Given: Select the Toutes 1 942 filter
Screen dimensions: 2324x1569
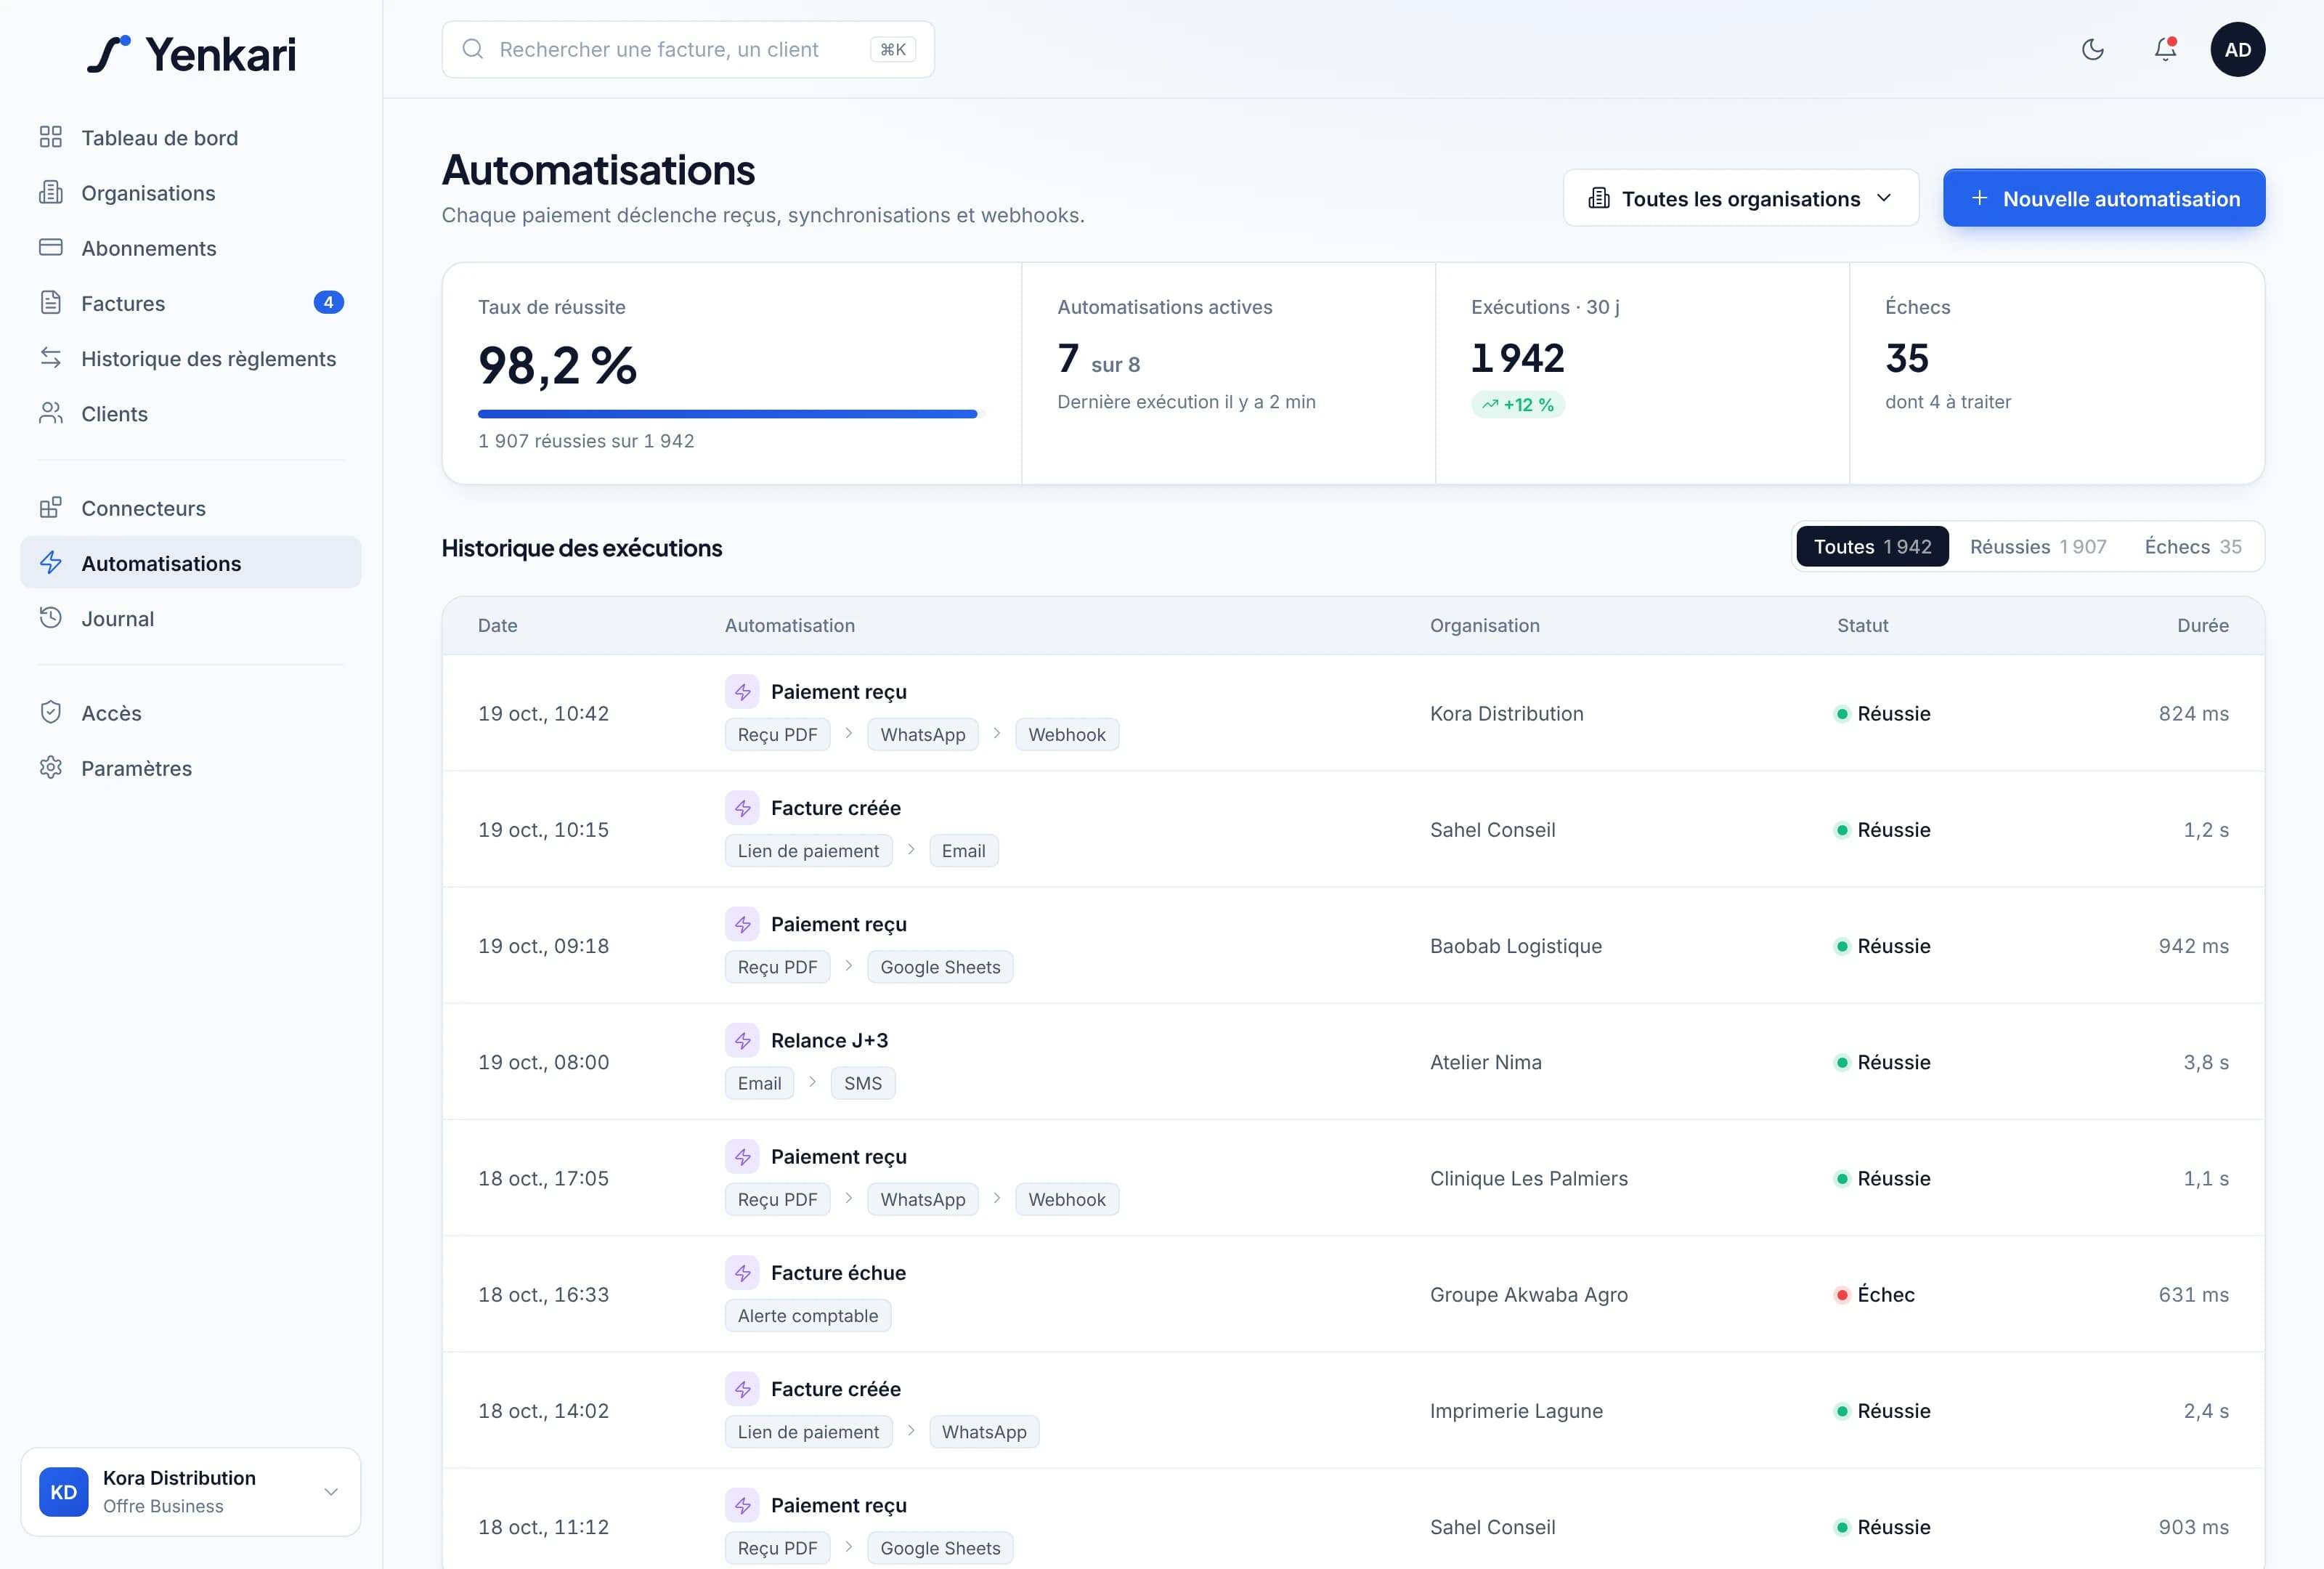Looking at the screenshot, I should pyautogui.click(x=1872, y=546).
